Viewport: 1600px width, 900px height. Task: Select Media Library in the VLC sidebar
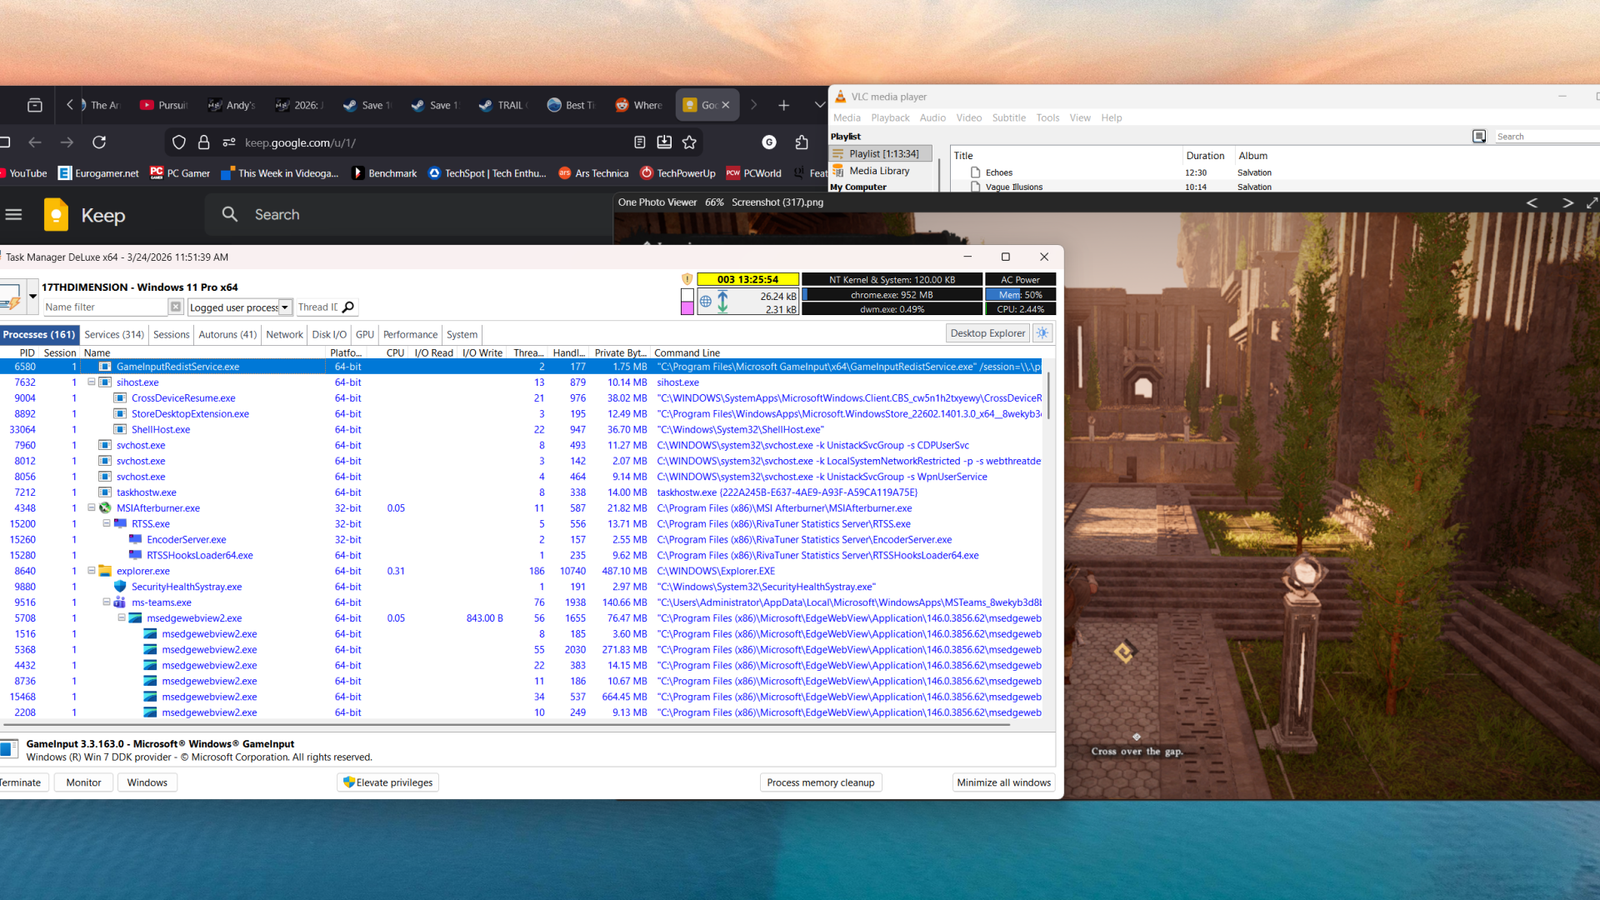point(879,170)
